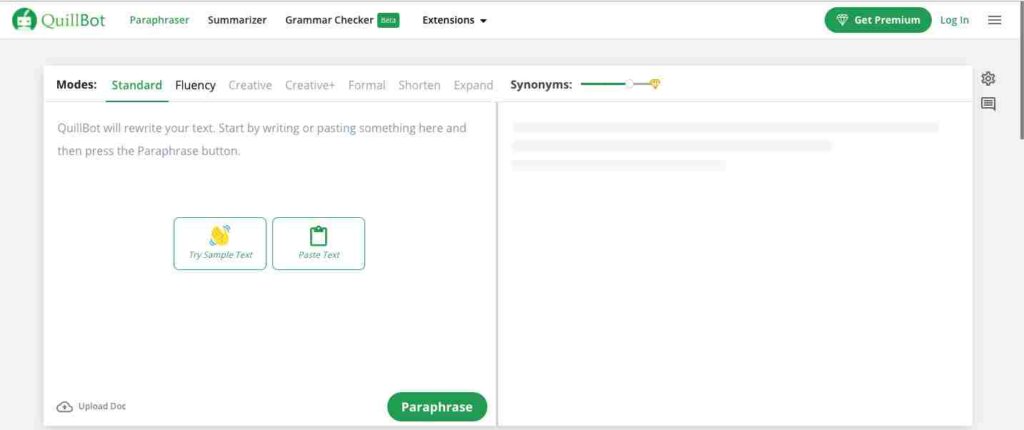Open the feedback comment icon
Viewport: 1024px width, 430px height.
(988, 104)
